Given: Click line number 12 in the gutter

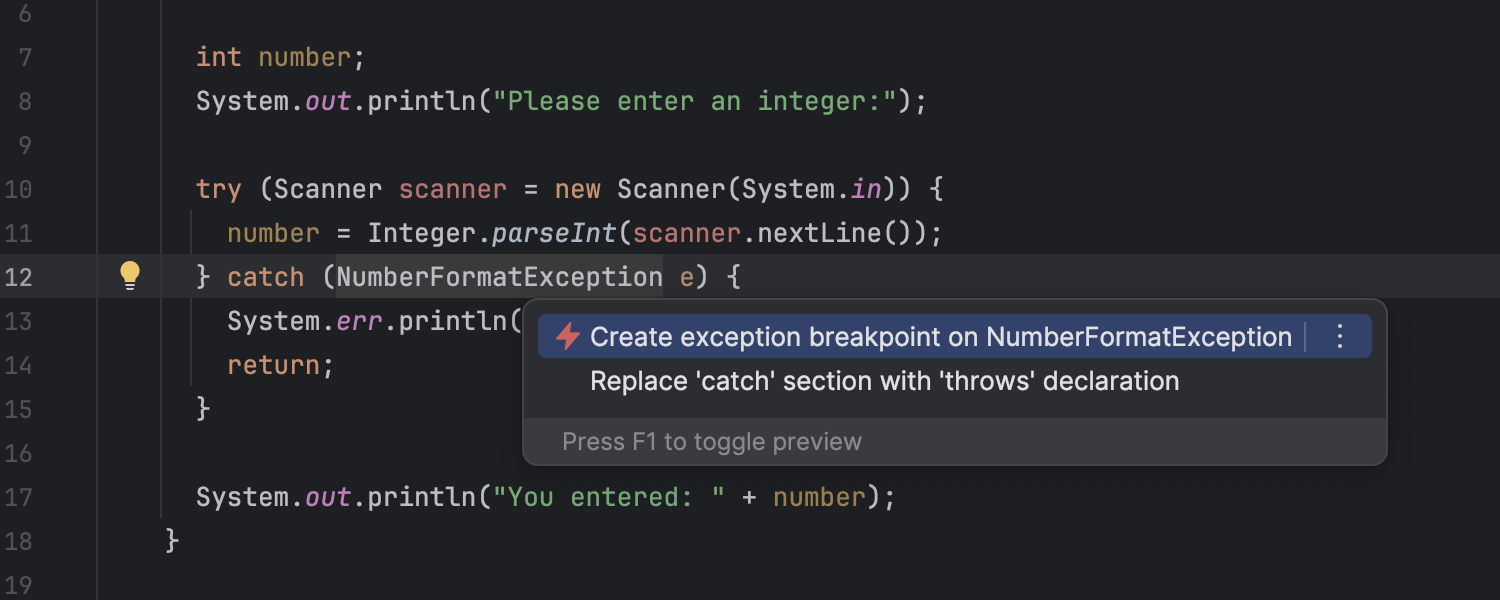Looking at the screenshot, I should tap(18, 277).
